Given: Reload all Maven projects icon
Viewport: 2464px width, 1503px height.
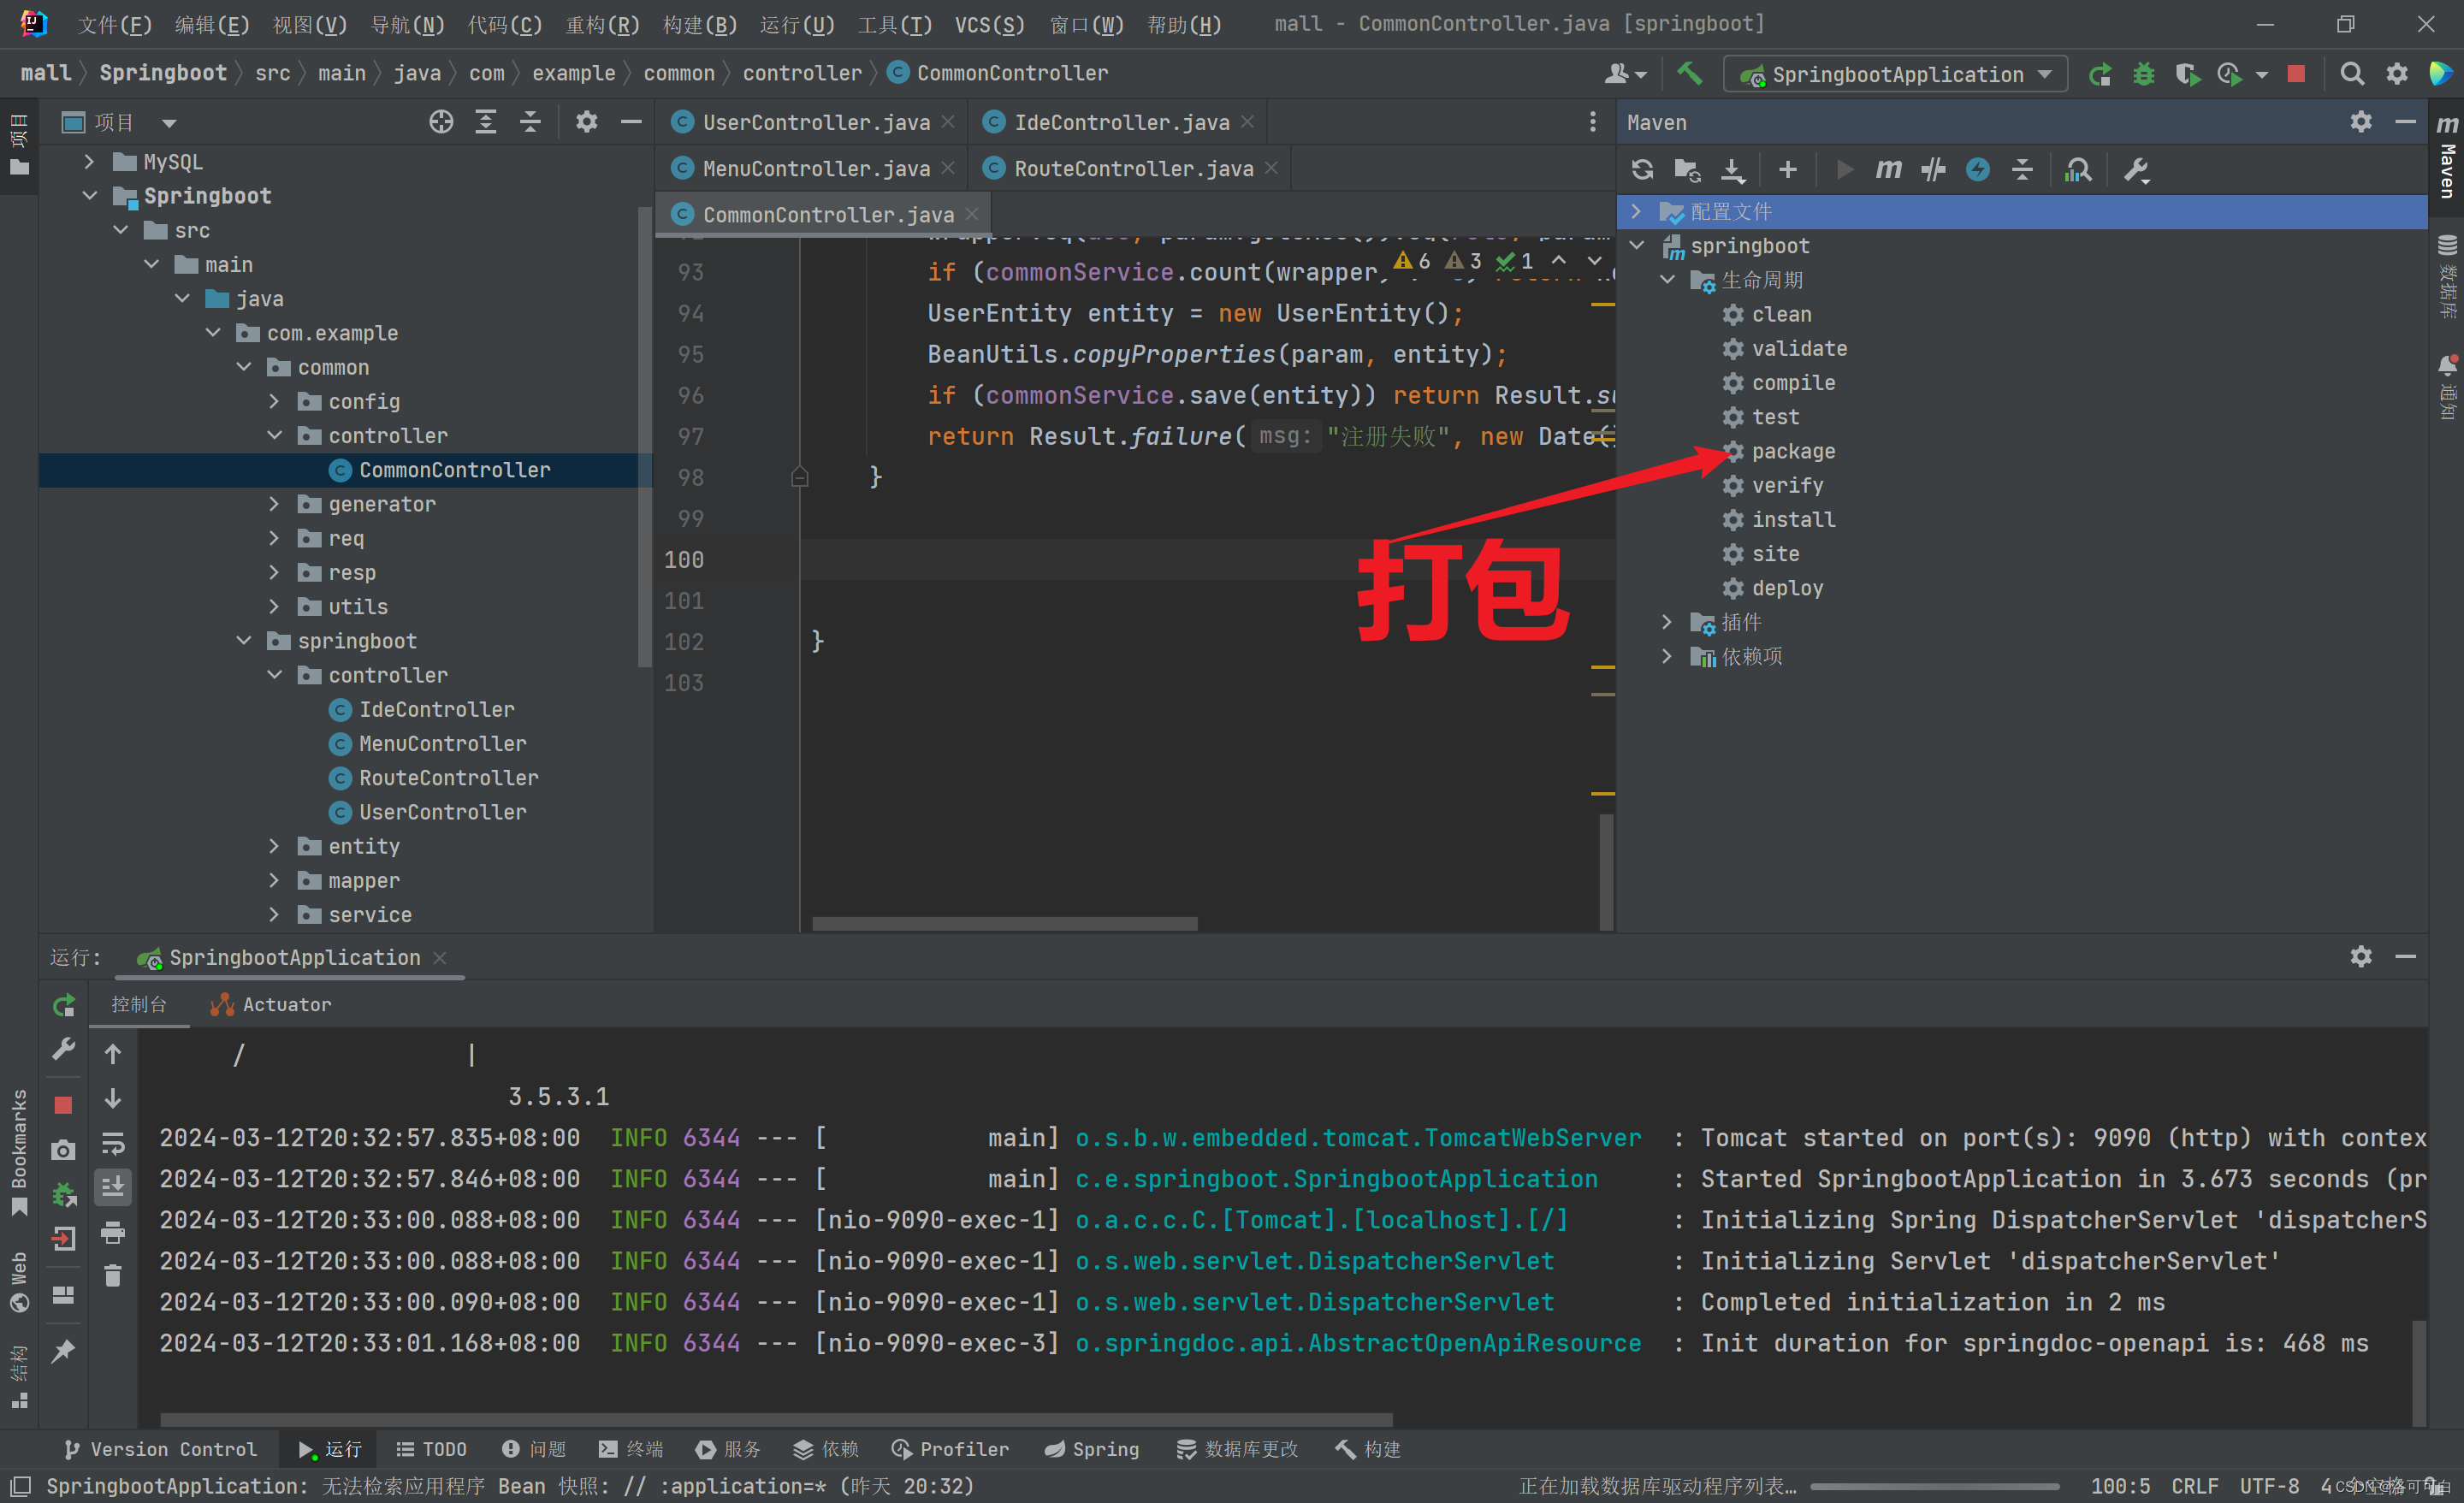Looking at the screenshot, I should [x=1642, y=170].
